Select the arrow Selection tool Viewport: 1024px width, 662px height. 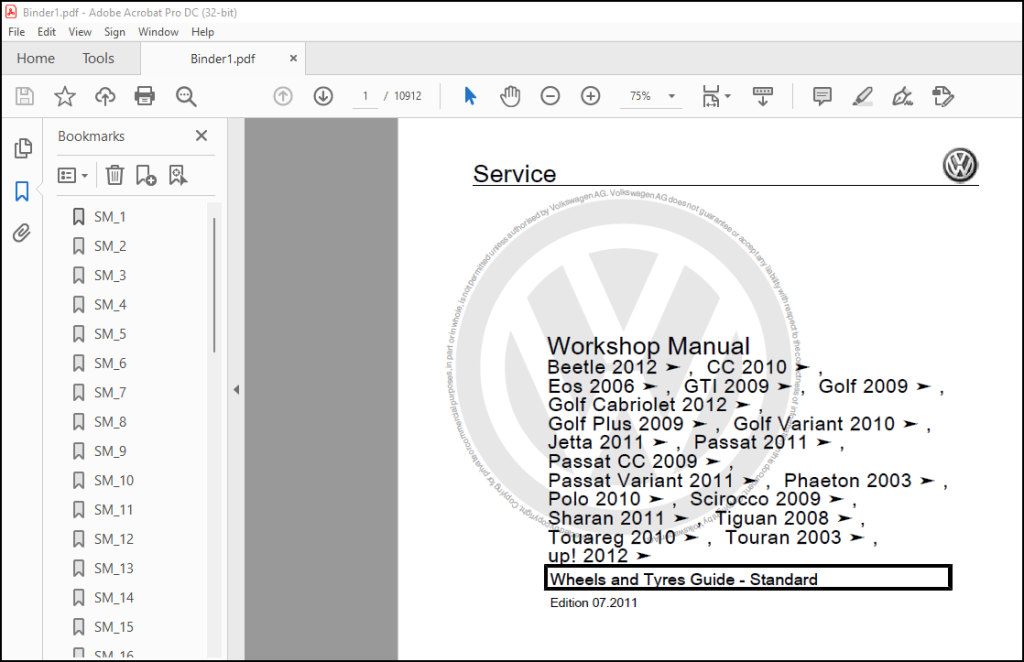click(x=470, y=97)
